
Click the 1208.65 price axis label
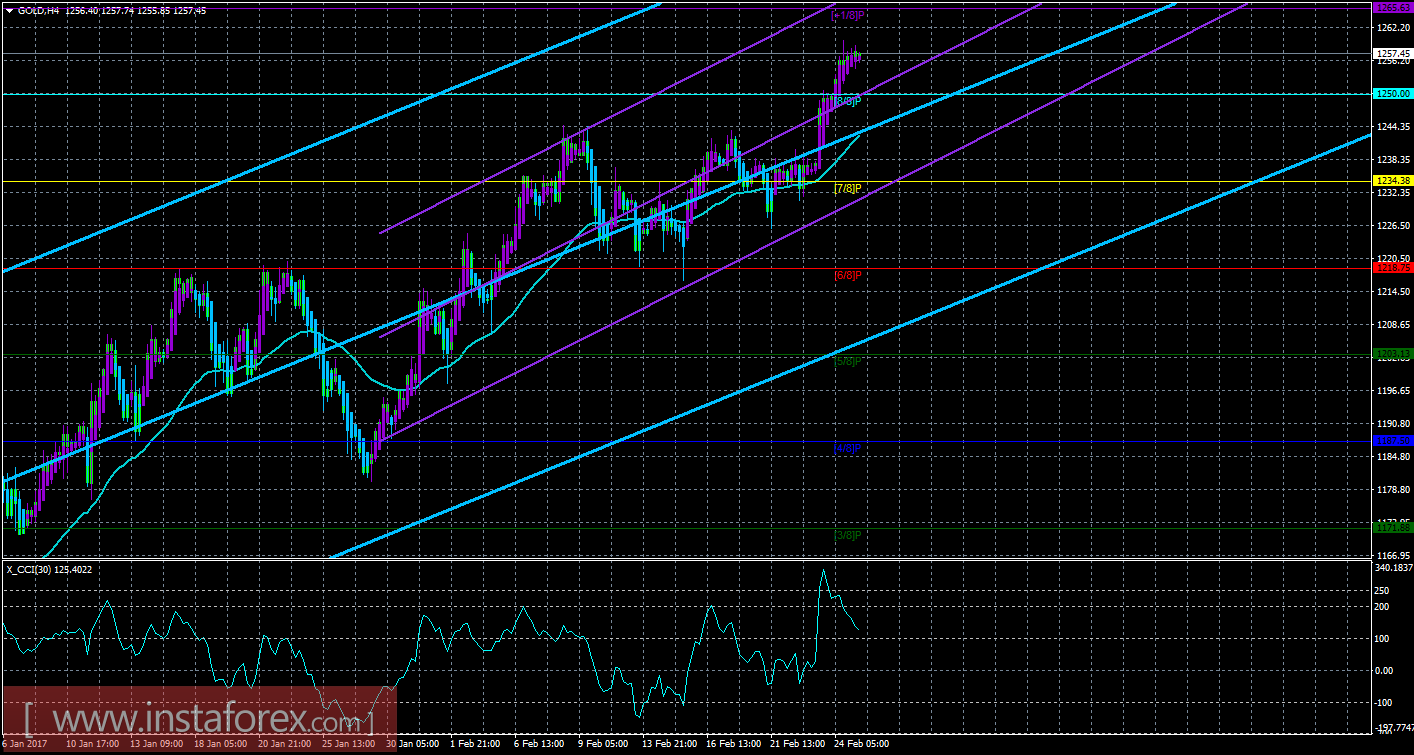pos(1392,324)
